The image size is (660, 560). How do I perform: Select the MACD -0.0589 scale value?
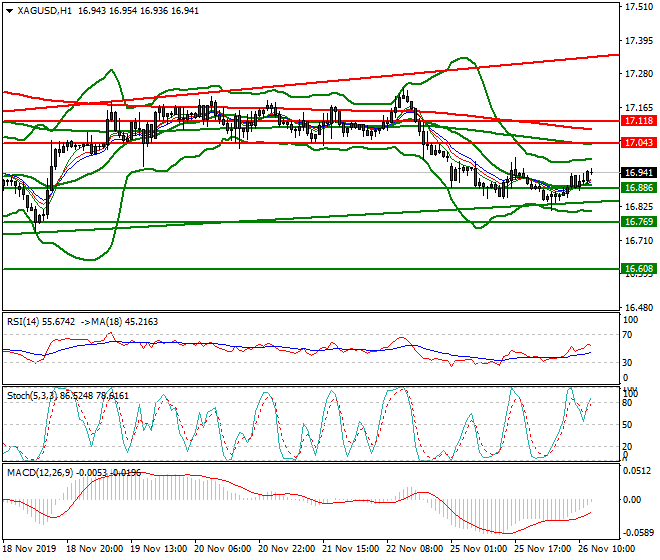coord(638,533)
